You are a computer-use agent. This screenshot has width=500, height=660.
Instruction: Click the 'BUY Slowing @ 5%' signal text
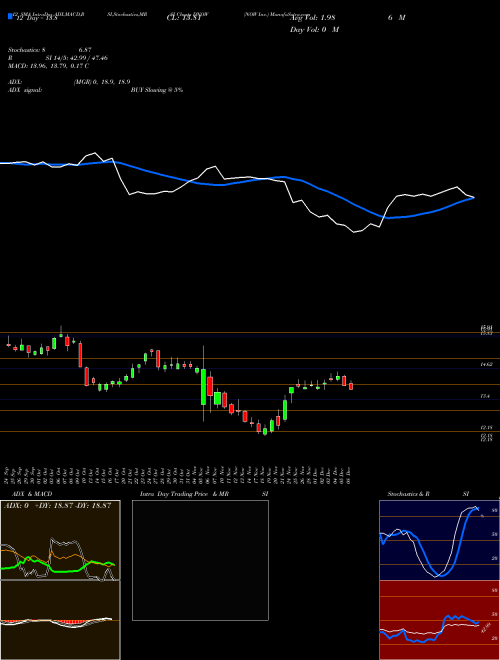tap(157, 90)
